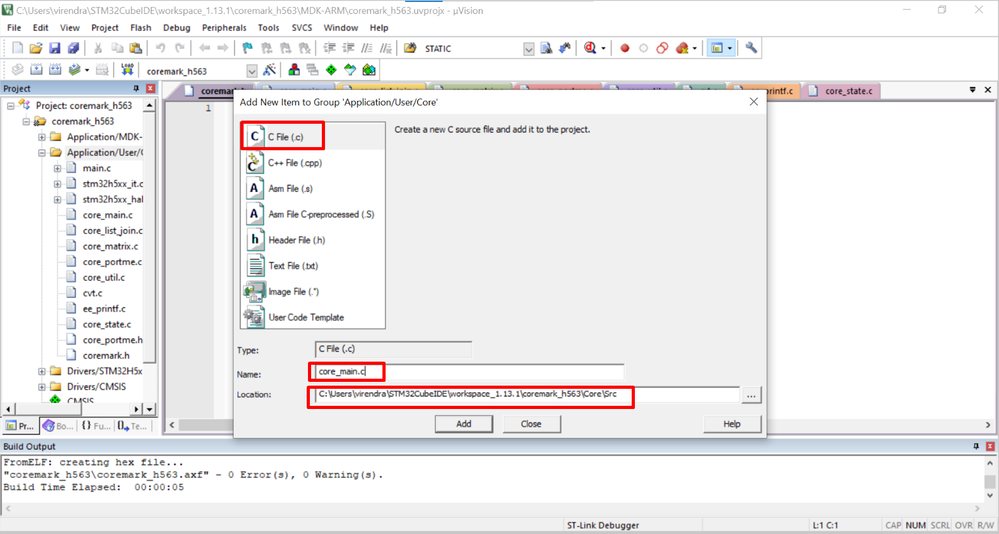Viewport: 999px width, 534px height.
Task: Click the Location path input field
Action: coord(526,394)
